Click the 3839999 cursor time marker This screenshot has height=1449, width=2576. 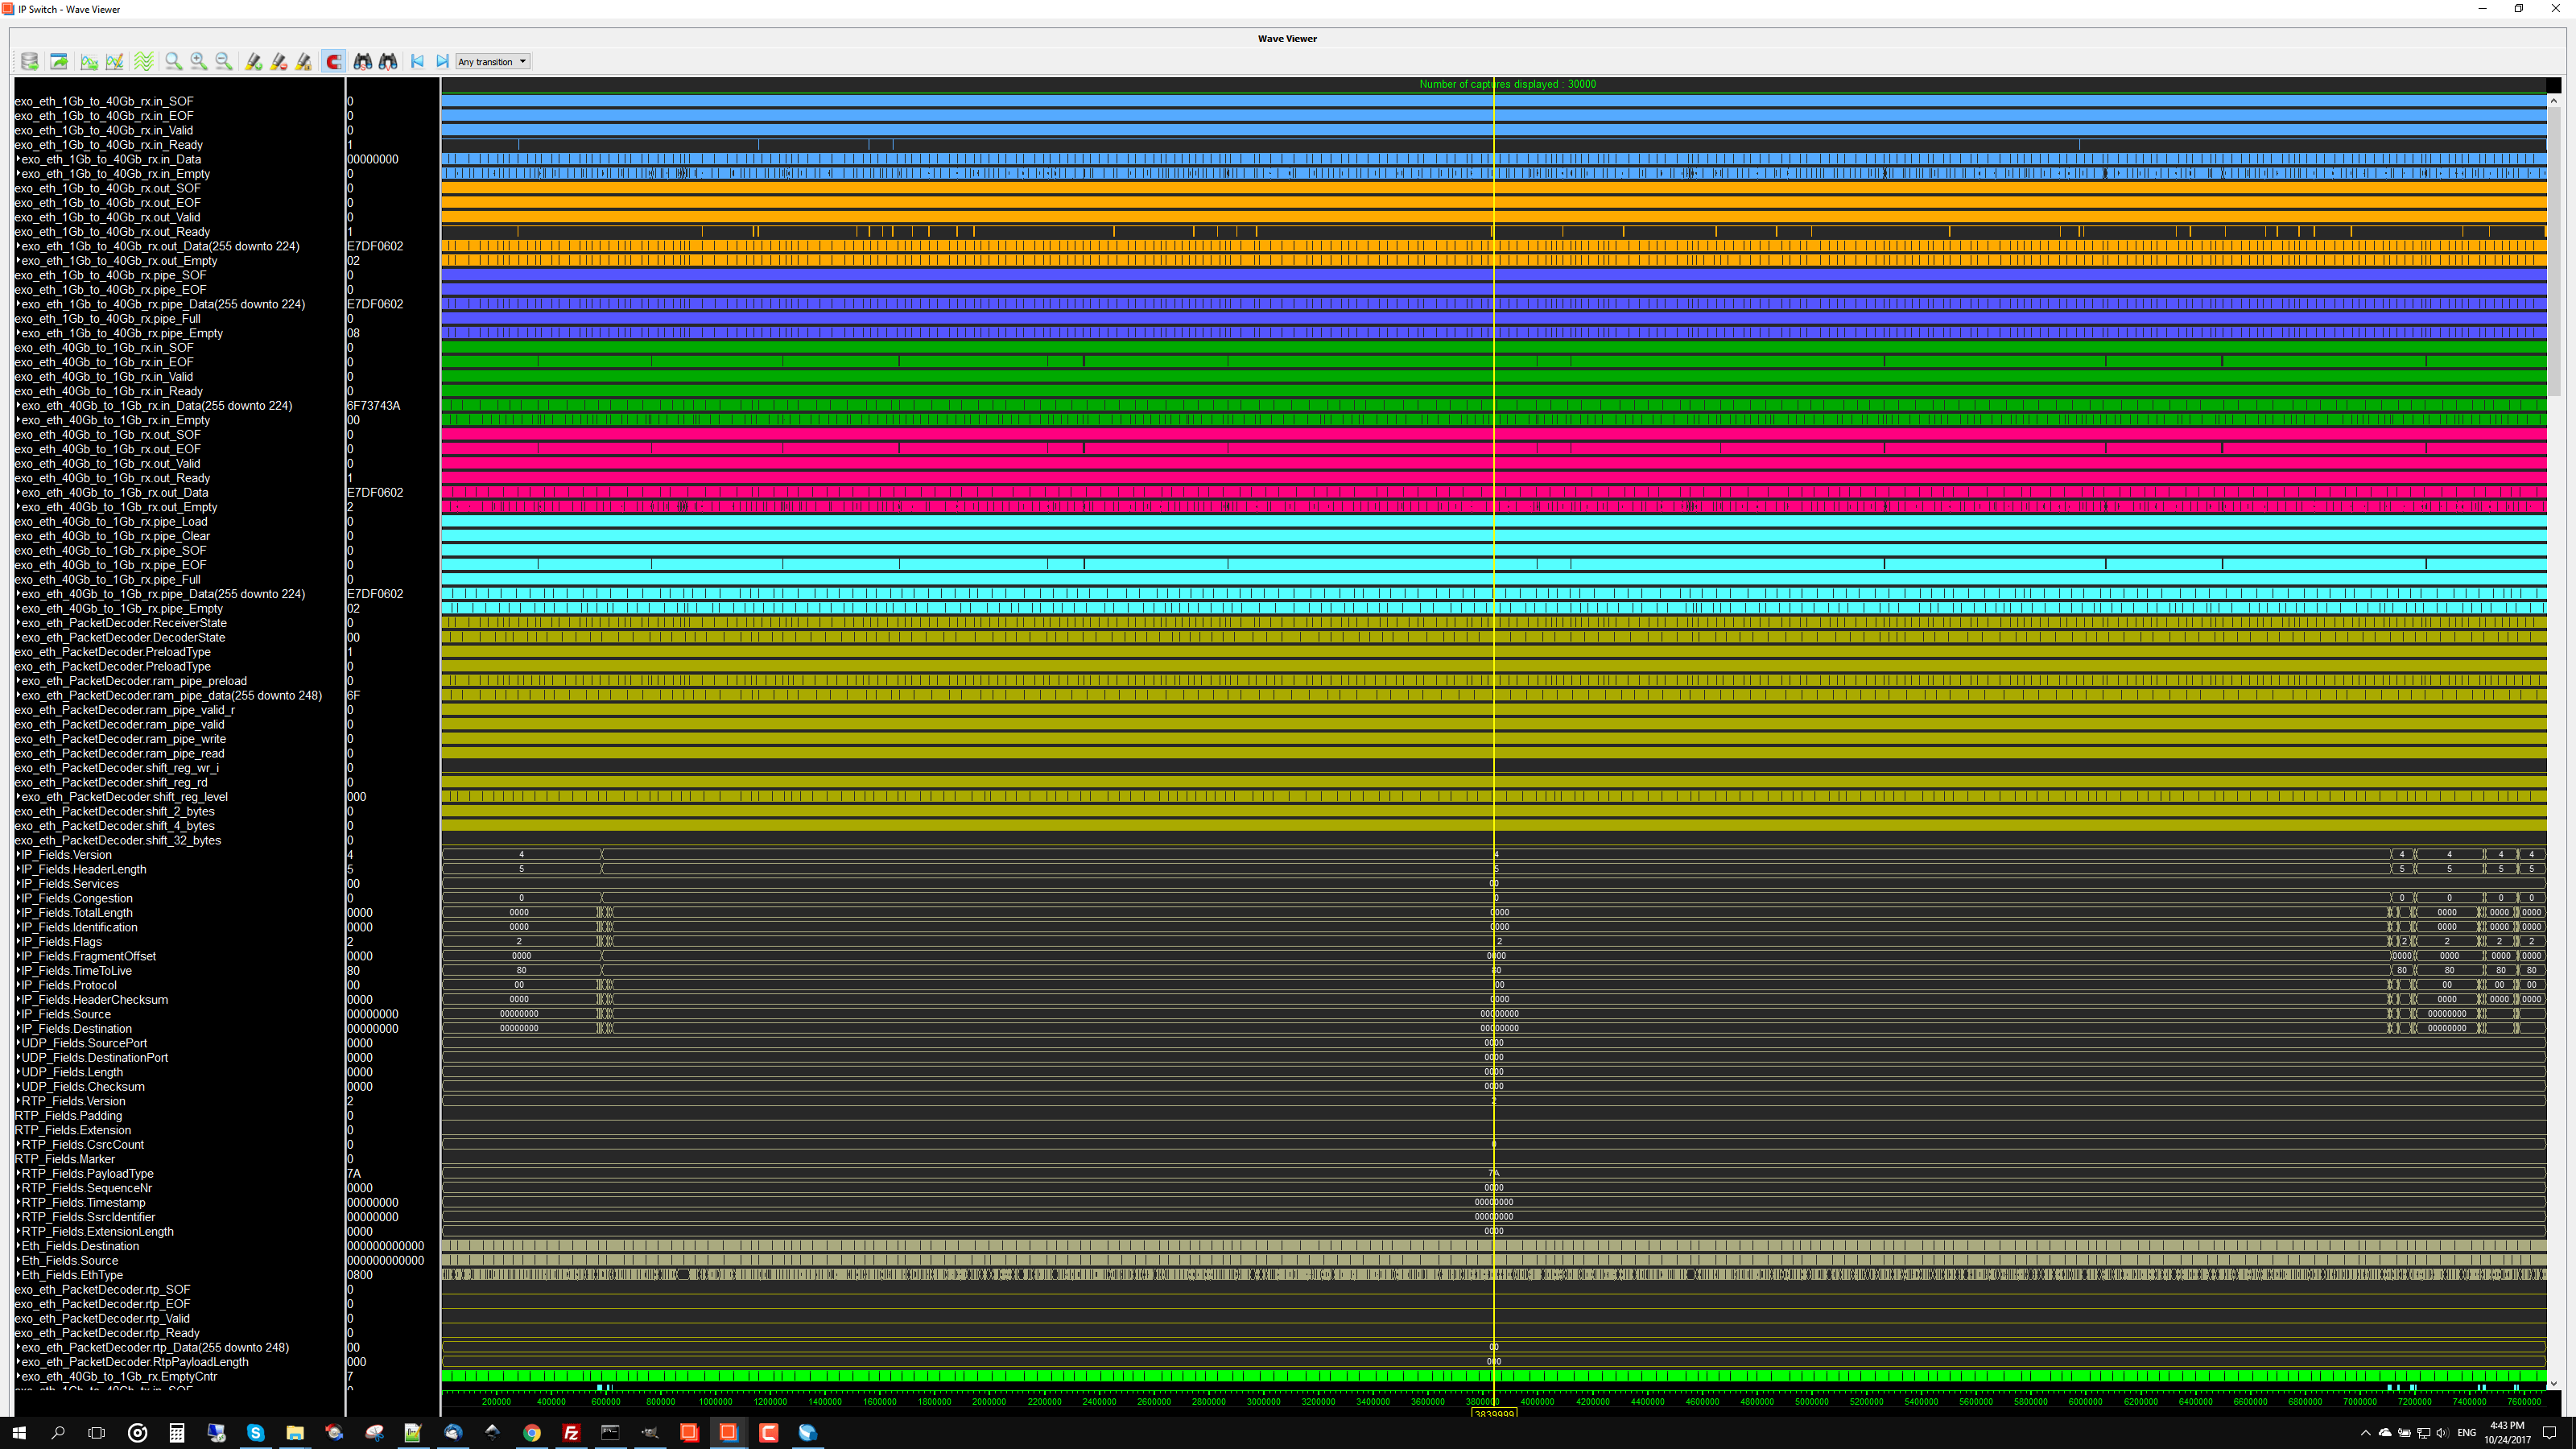(1493, 1413)
